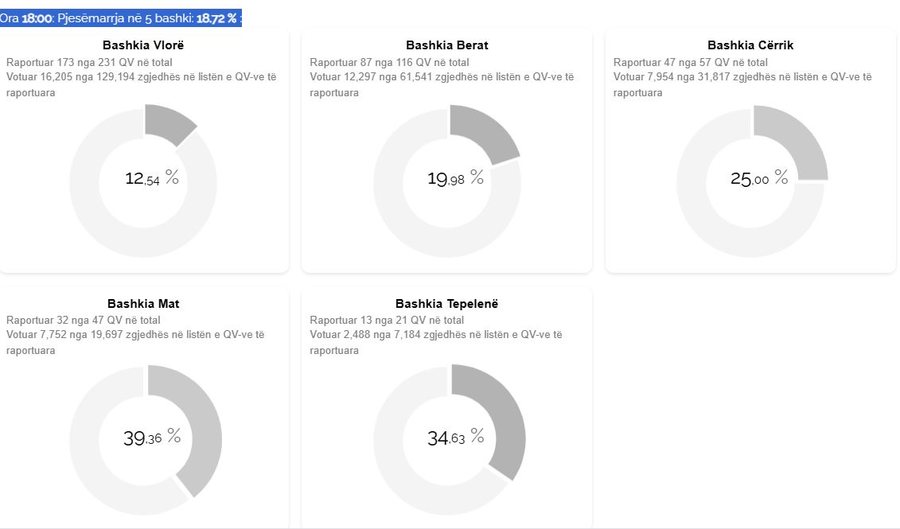Click the Bashkia Tepelenë card title
This screenshot has width=900, height=529.
tap(447, 304)
